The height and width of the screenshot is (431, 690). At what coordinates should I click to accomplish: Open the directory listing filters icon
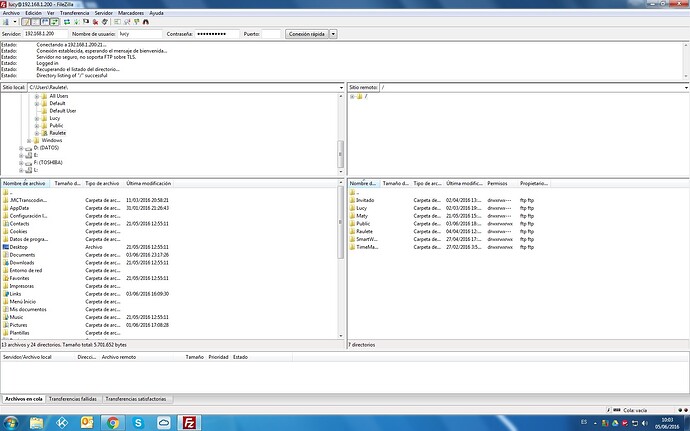click(x=117, y=22)
